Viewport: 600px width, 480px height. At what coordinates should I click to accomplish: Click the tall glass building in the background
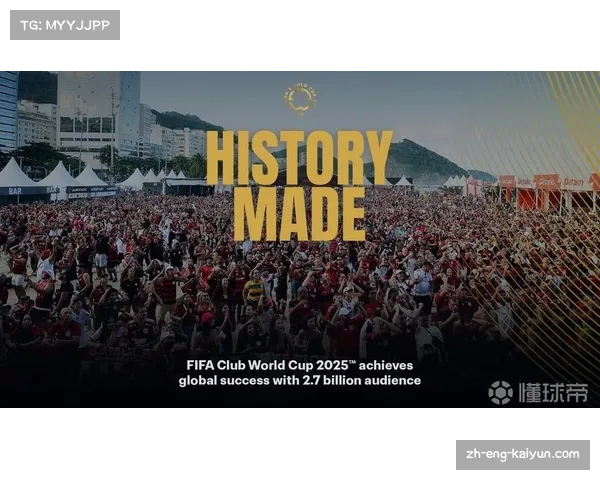tap(98, 113)
